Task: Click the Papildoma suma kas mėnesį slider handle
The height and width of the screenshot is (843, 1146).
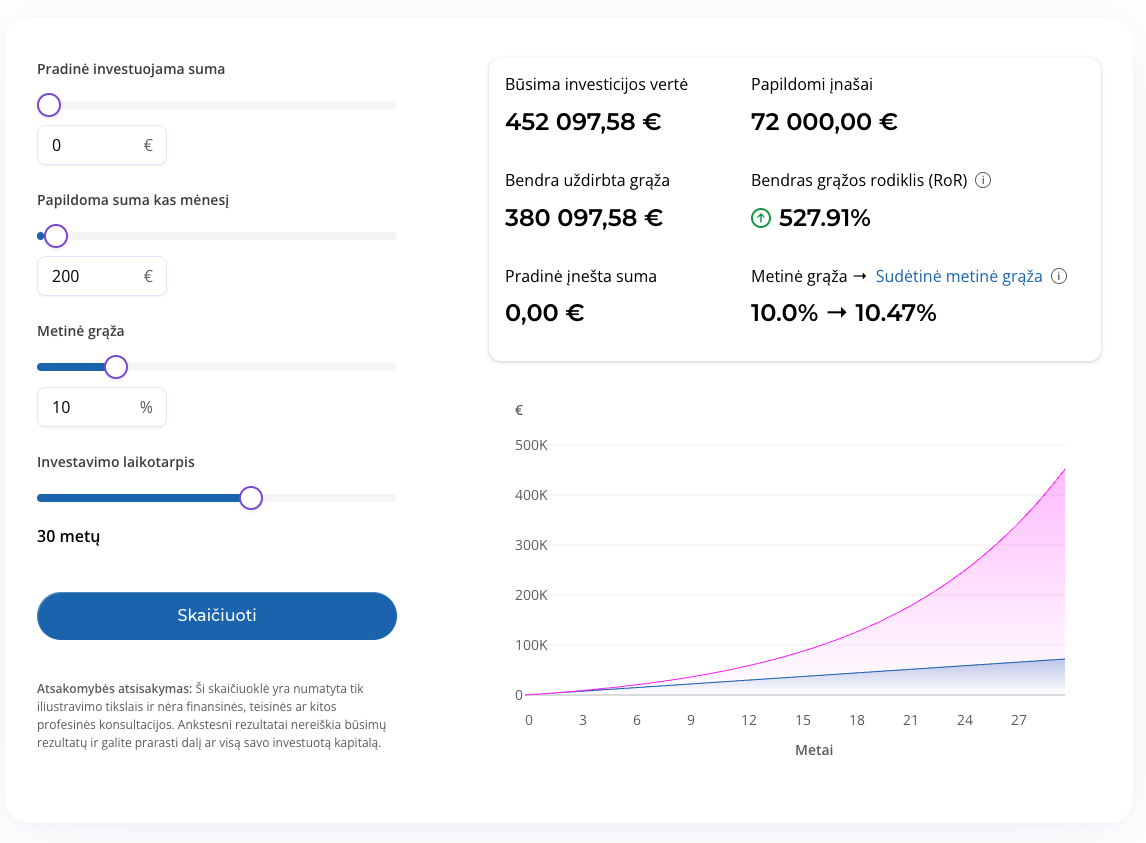Action: [x=56, y=236]
